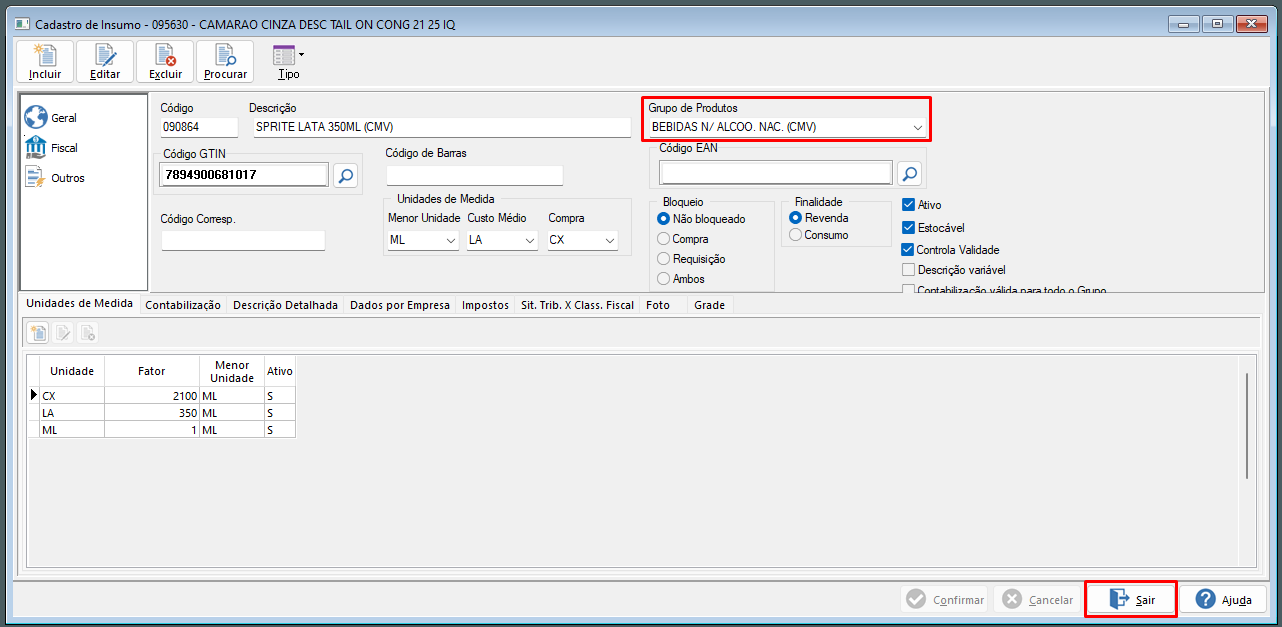1282x627 pixels.
Task: Click the add new unit icon
Action: pos(38,333)
